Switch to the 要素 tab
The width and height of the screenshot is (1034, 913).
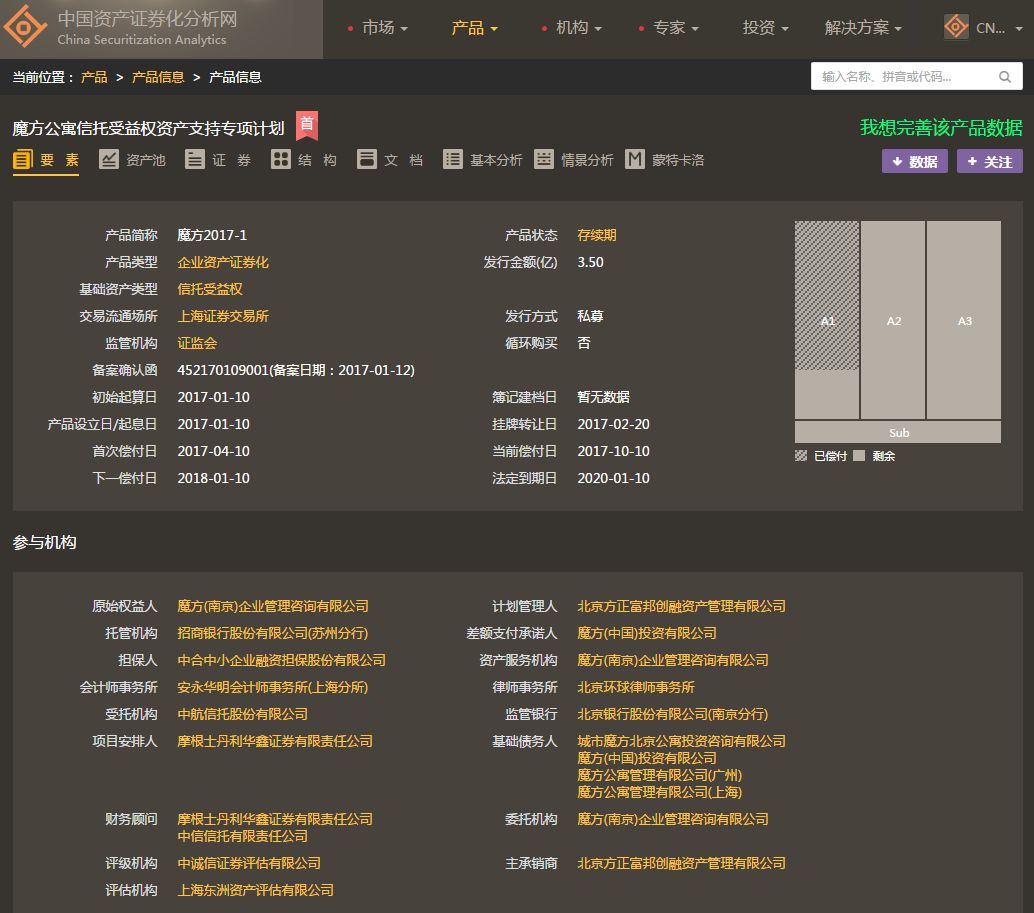point(46,160)
